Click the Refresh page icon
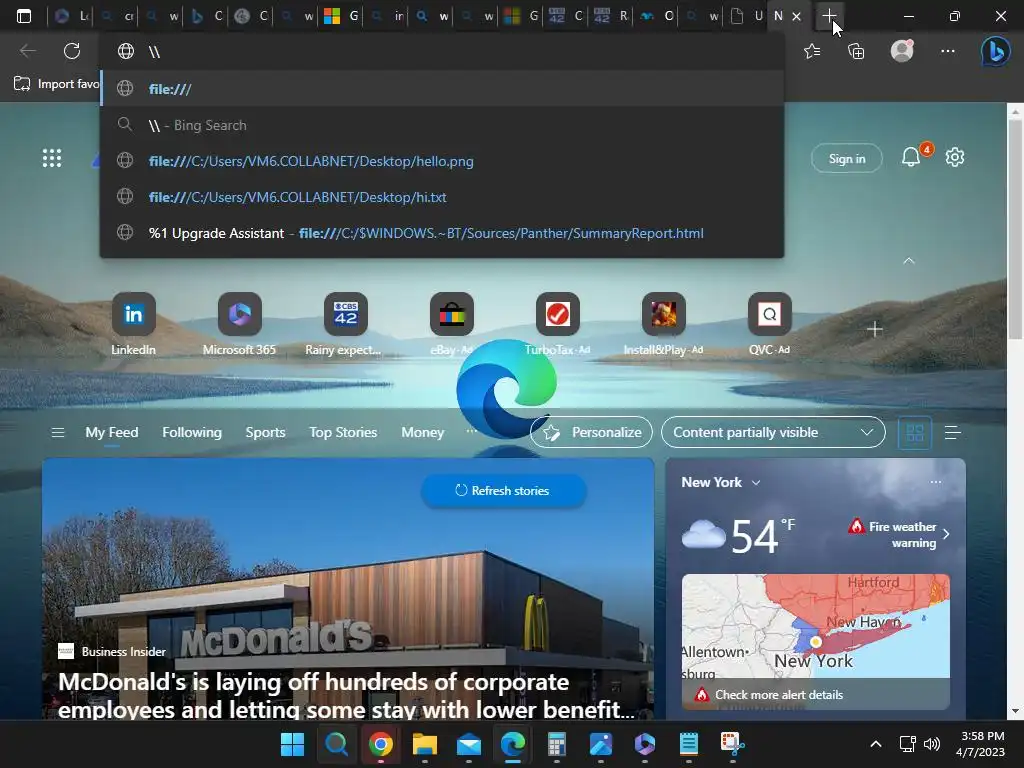This screenshot has width=1024, height=768. point(72,51)
